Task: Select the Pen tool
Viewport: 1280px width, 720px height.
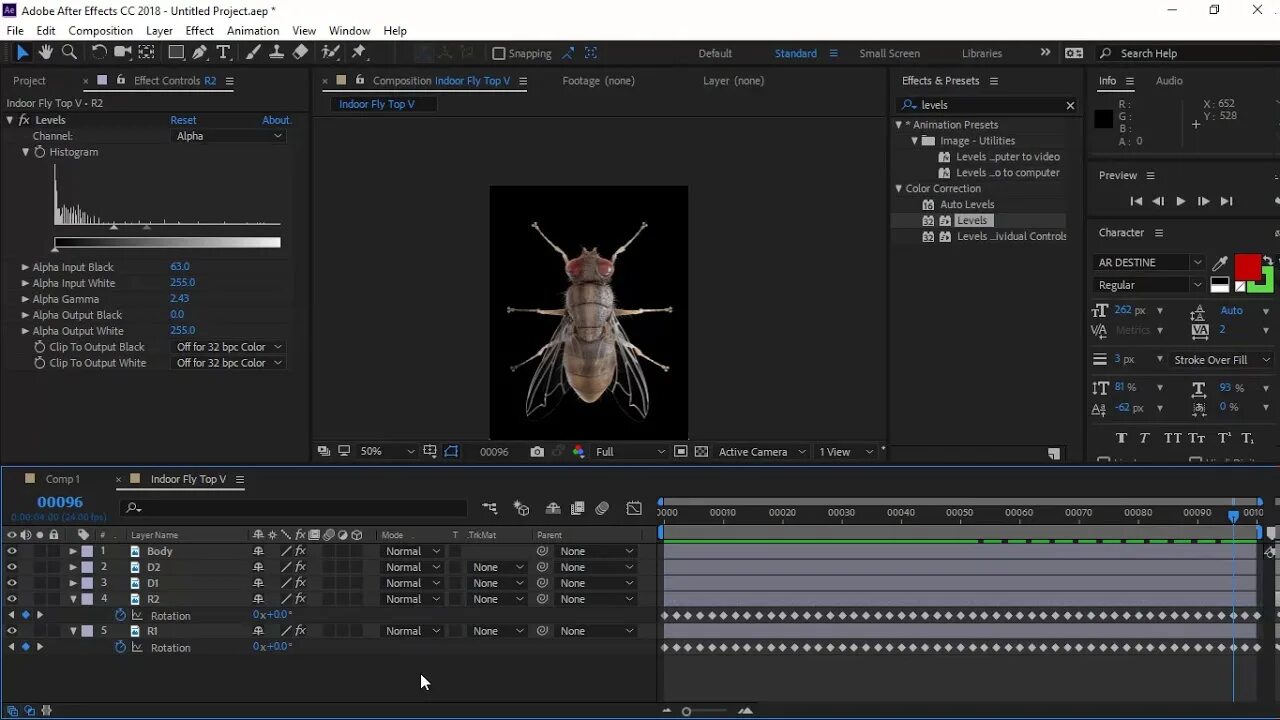Action: click(200, 53)
